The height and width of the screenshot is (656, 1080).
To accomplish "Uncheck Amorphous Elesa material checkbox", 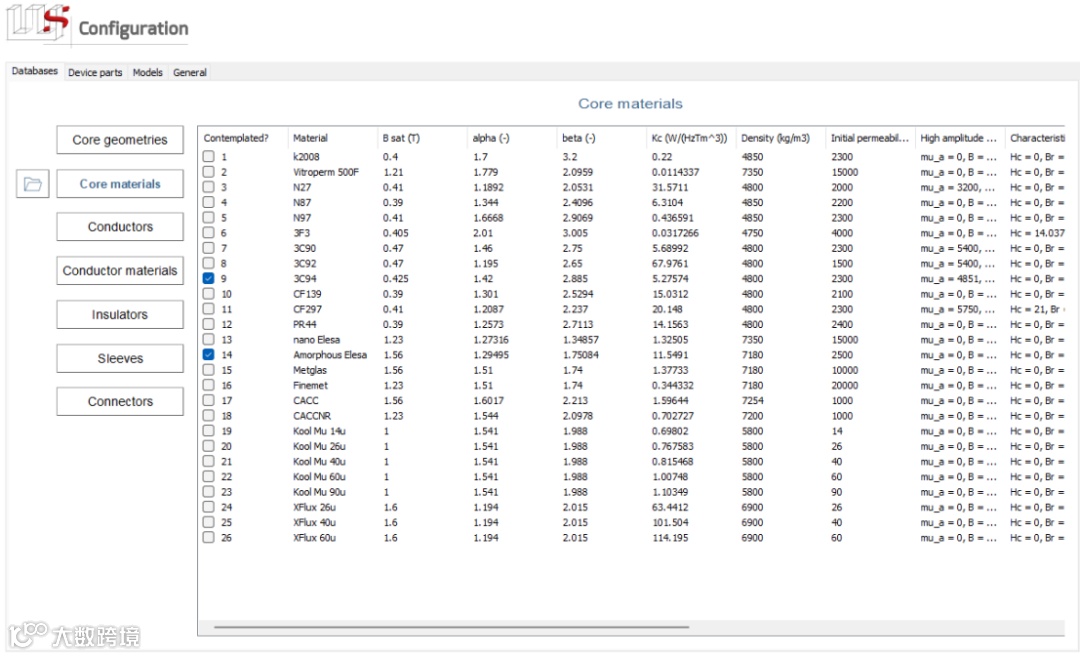I will click(209, 354).
